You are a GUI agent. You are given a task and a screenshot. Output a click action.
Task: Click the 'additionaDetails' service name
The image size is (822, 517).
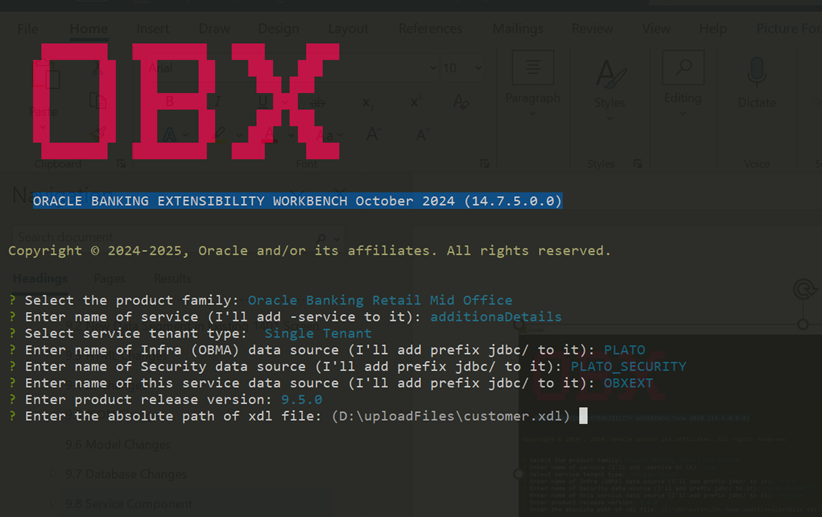(496, 317)
